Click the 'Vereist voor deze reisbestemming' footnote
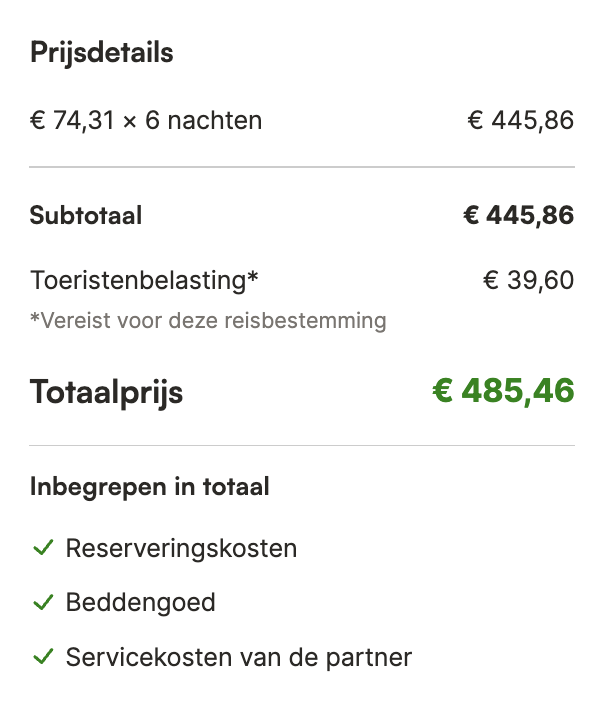 (208, 321)
